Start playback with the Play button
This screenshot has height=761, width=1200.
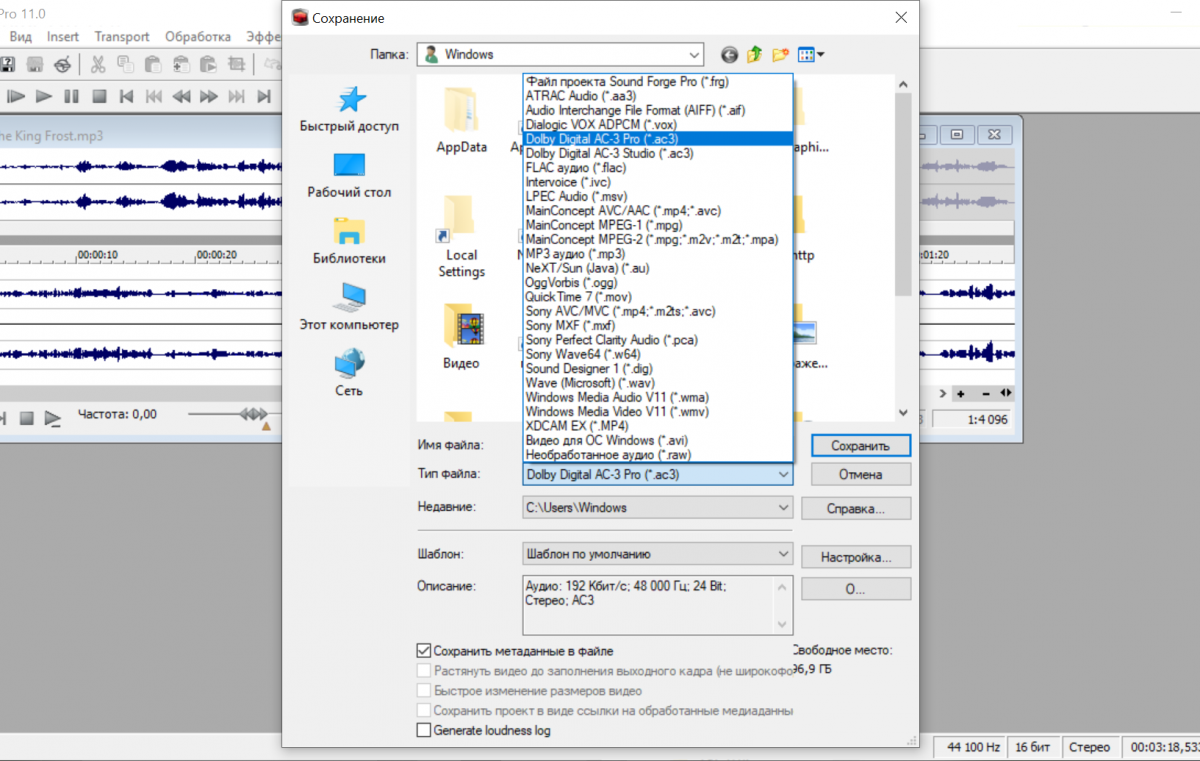[x=43, y=97]
